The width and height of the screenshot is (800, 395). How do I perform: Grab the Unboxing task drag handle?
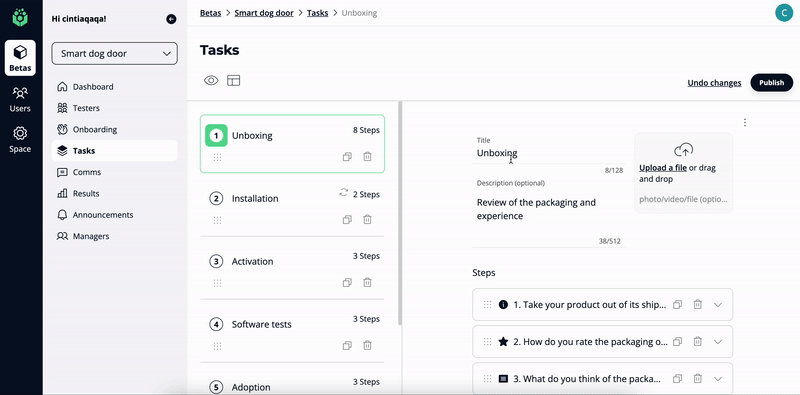point(217,157)
